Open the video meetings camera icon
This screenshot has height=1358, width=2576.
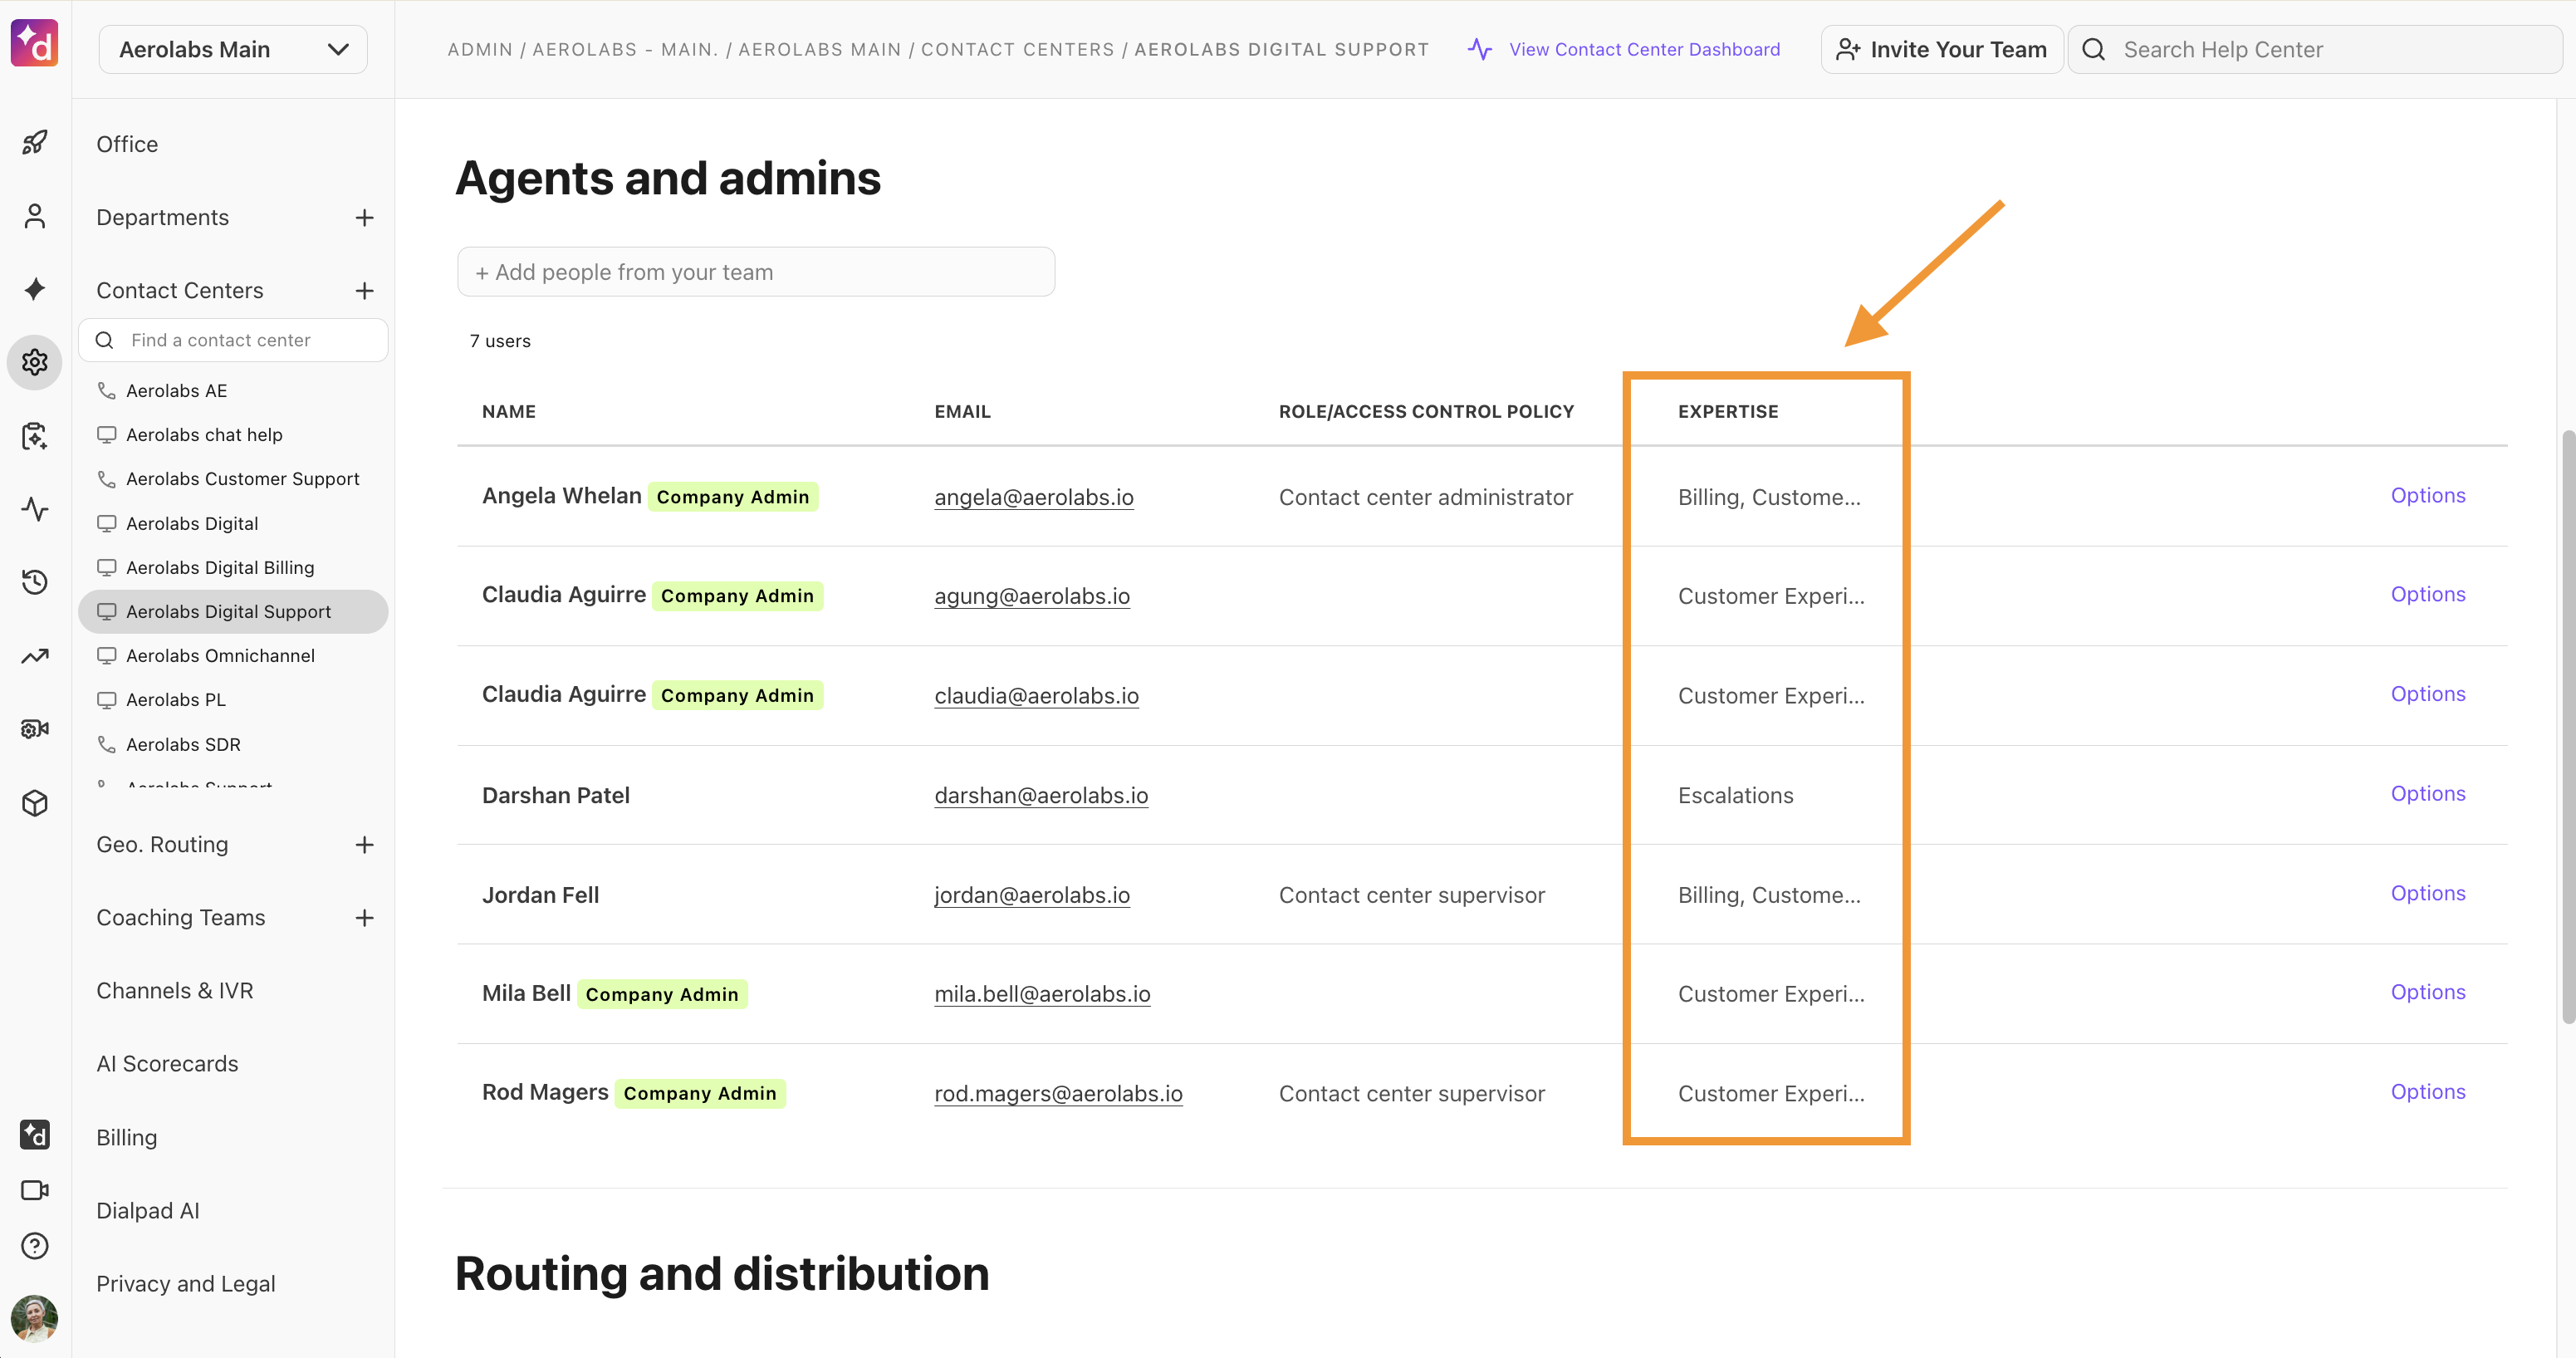point(35,1190)
